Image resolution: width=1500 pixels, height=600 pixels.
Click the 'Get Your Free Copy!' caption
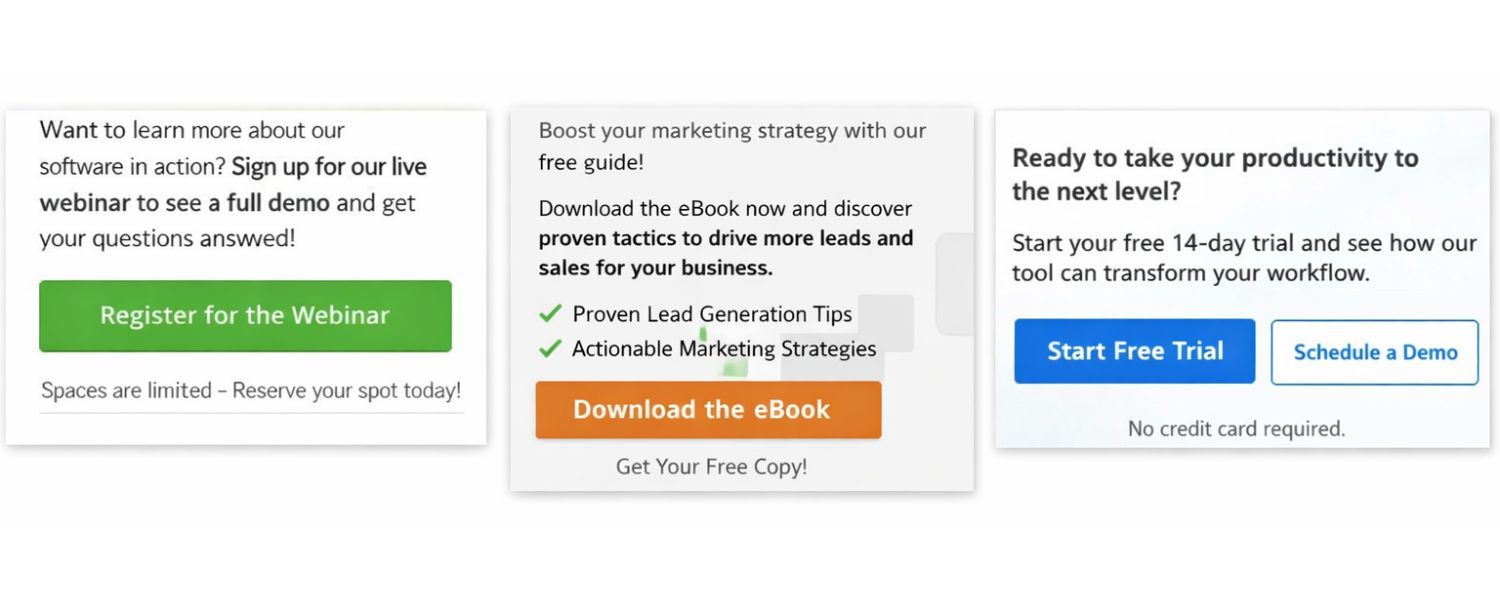coord(711,466)
